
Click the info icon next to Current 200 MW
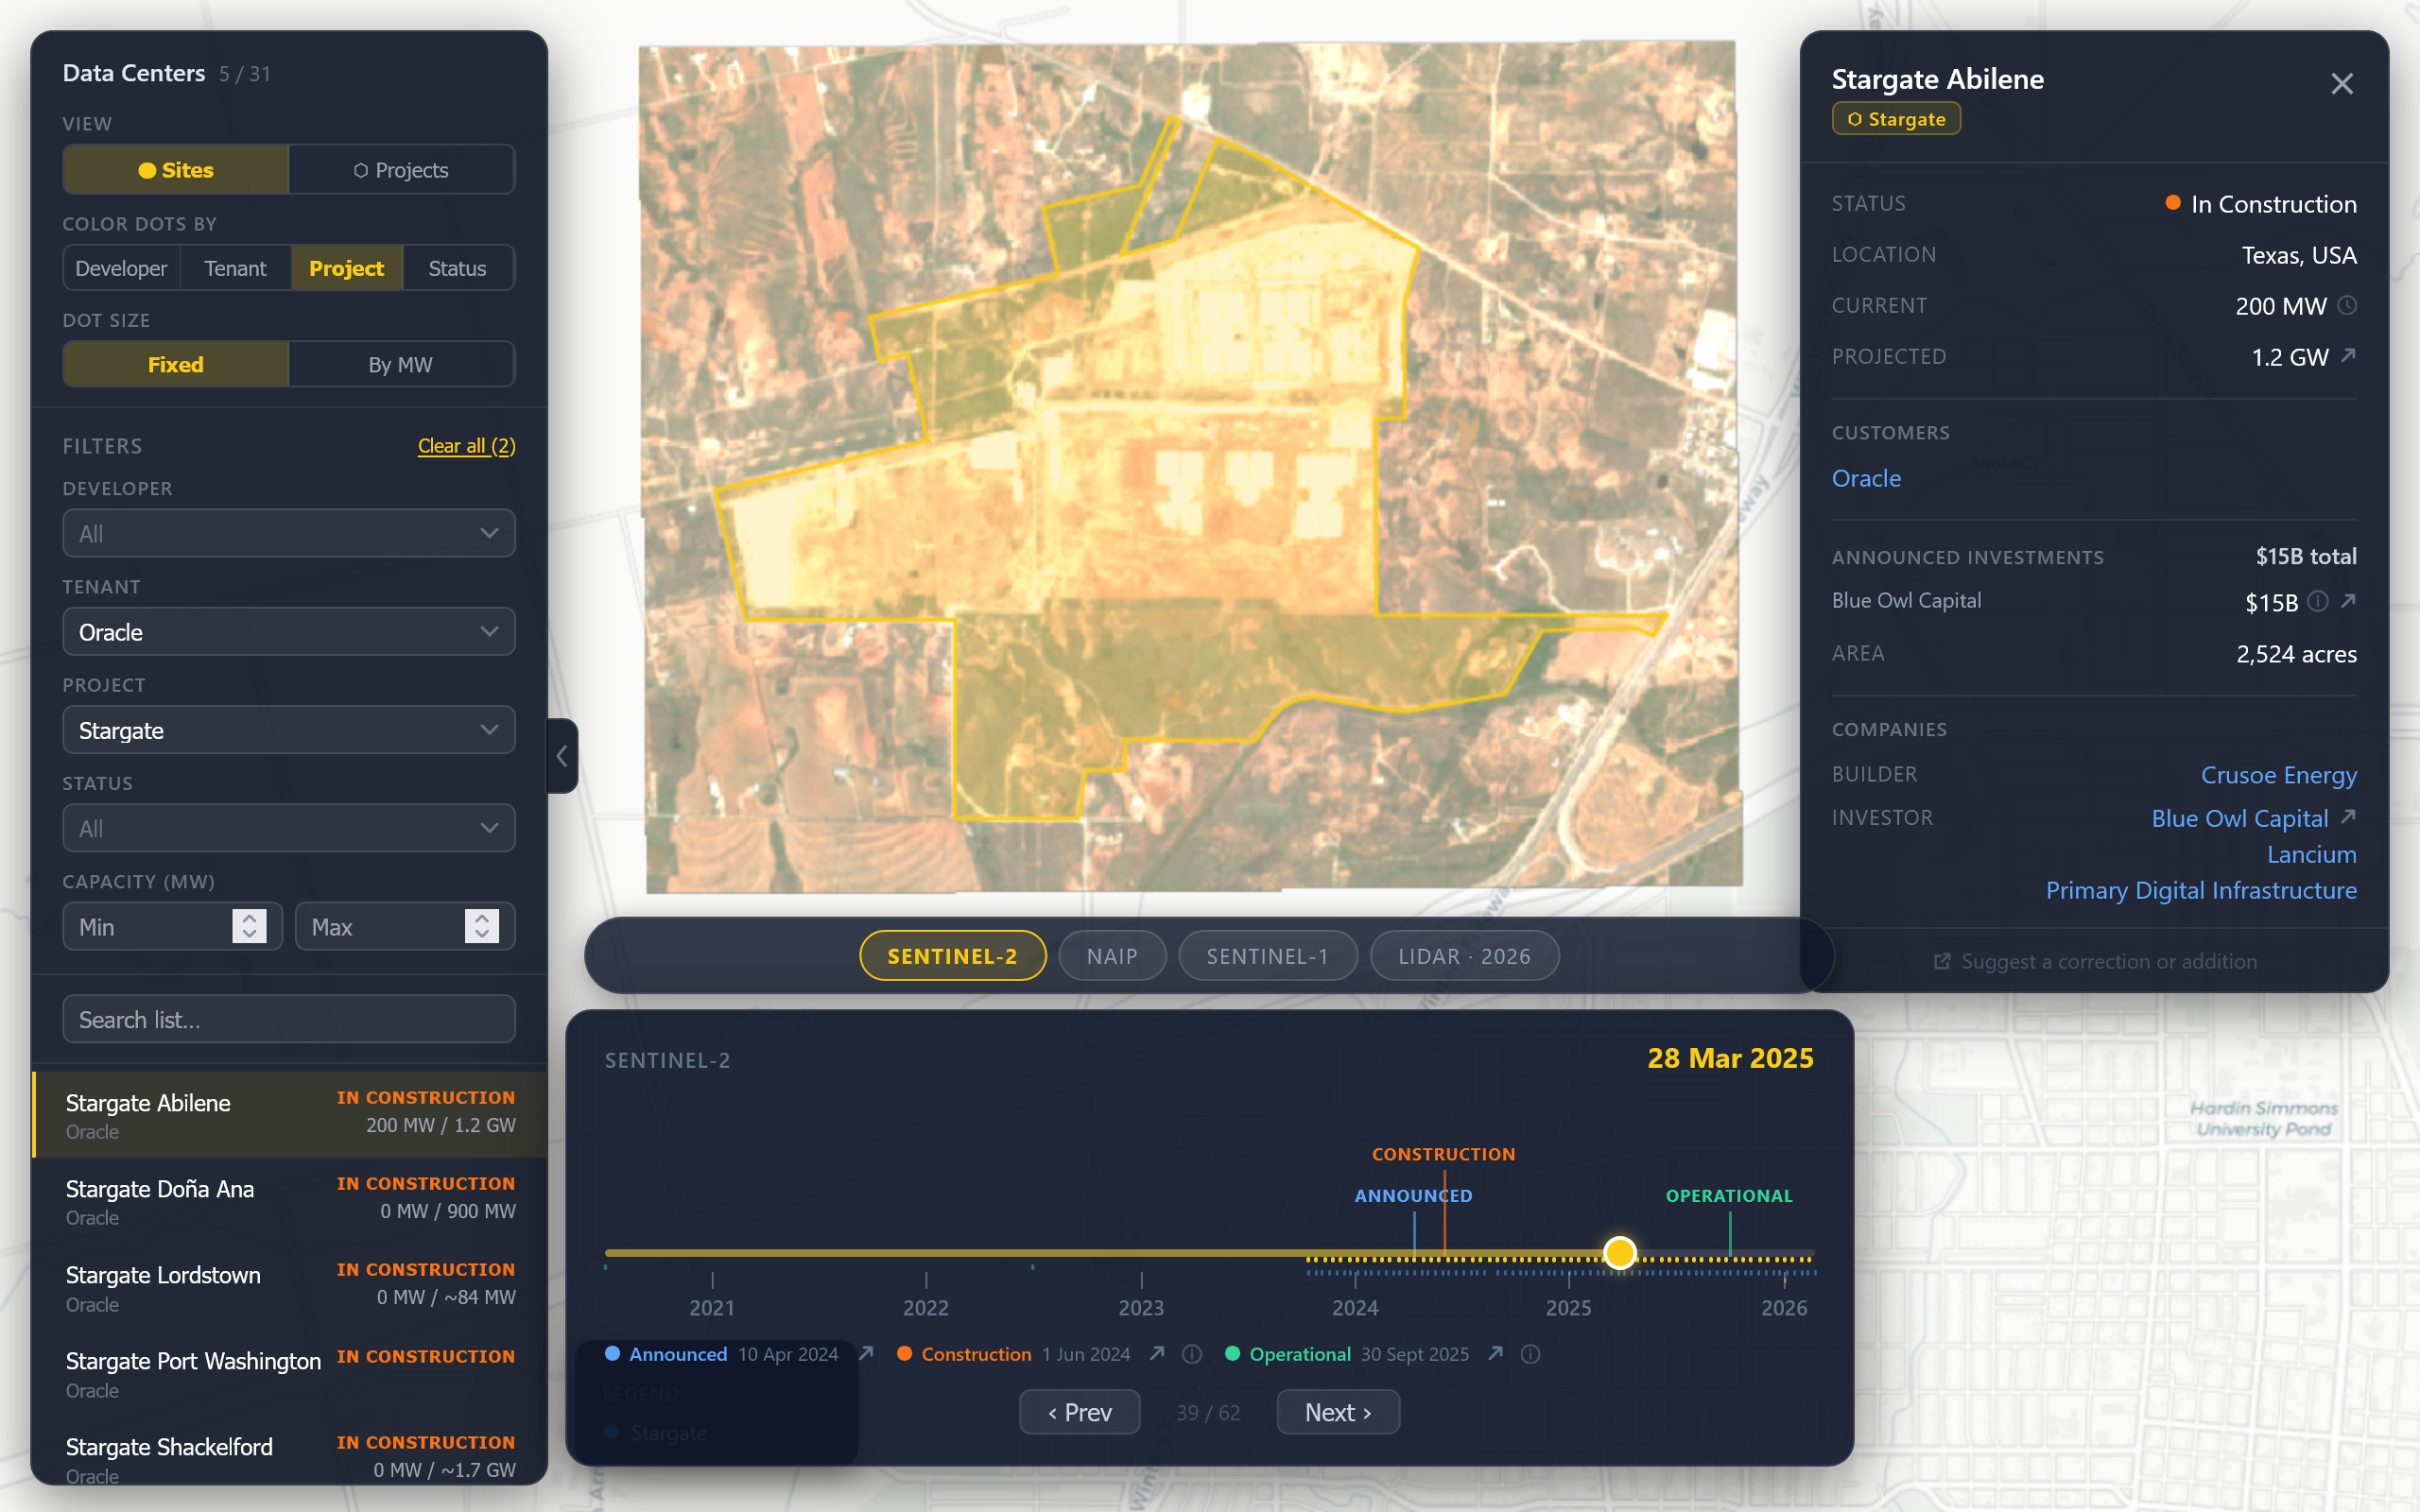pos(2347,306)
